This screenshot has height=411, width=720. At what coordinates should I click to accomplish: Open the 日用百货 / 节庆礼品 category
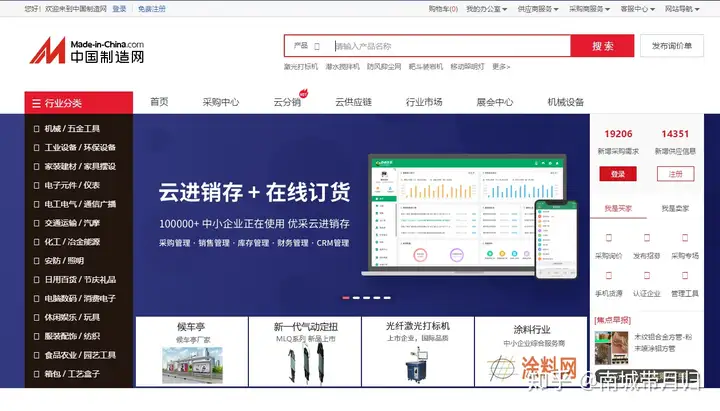click(80, 280)
